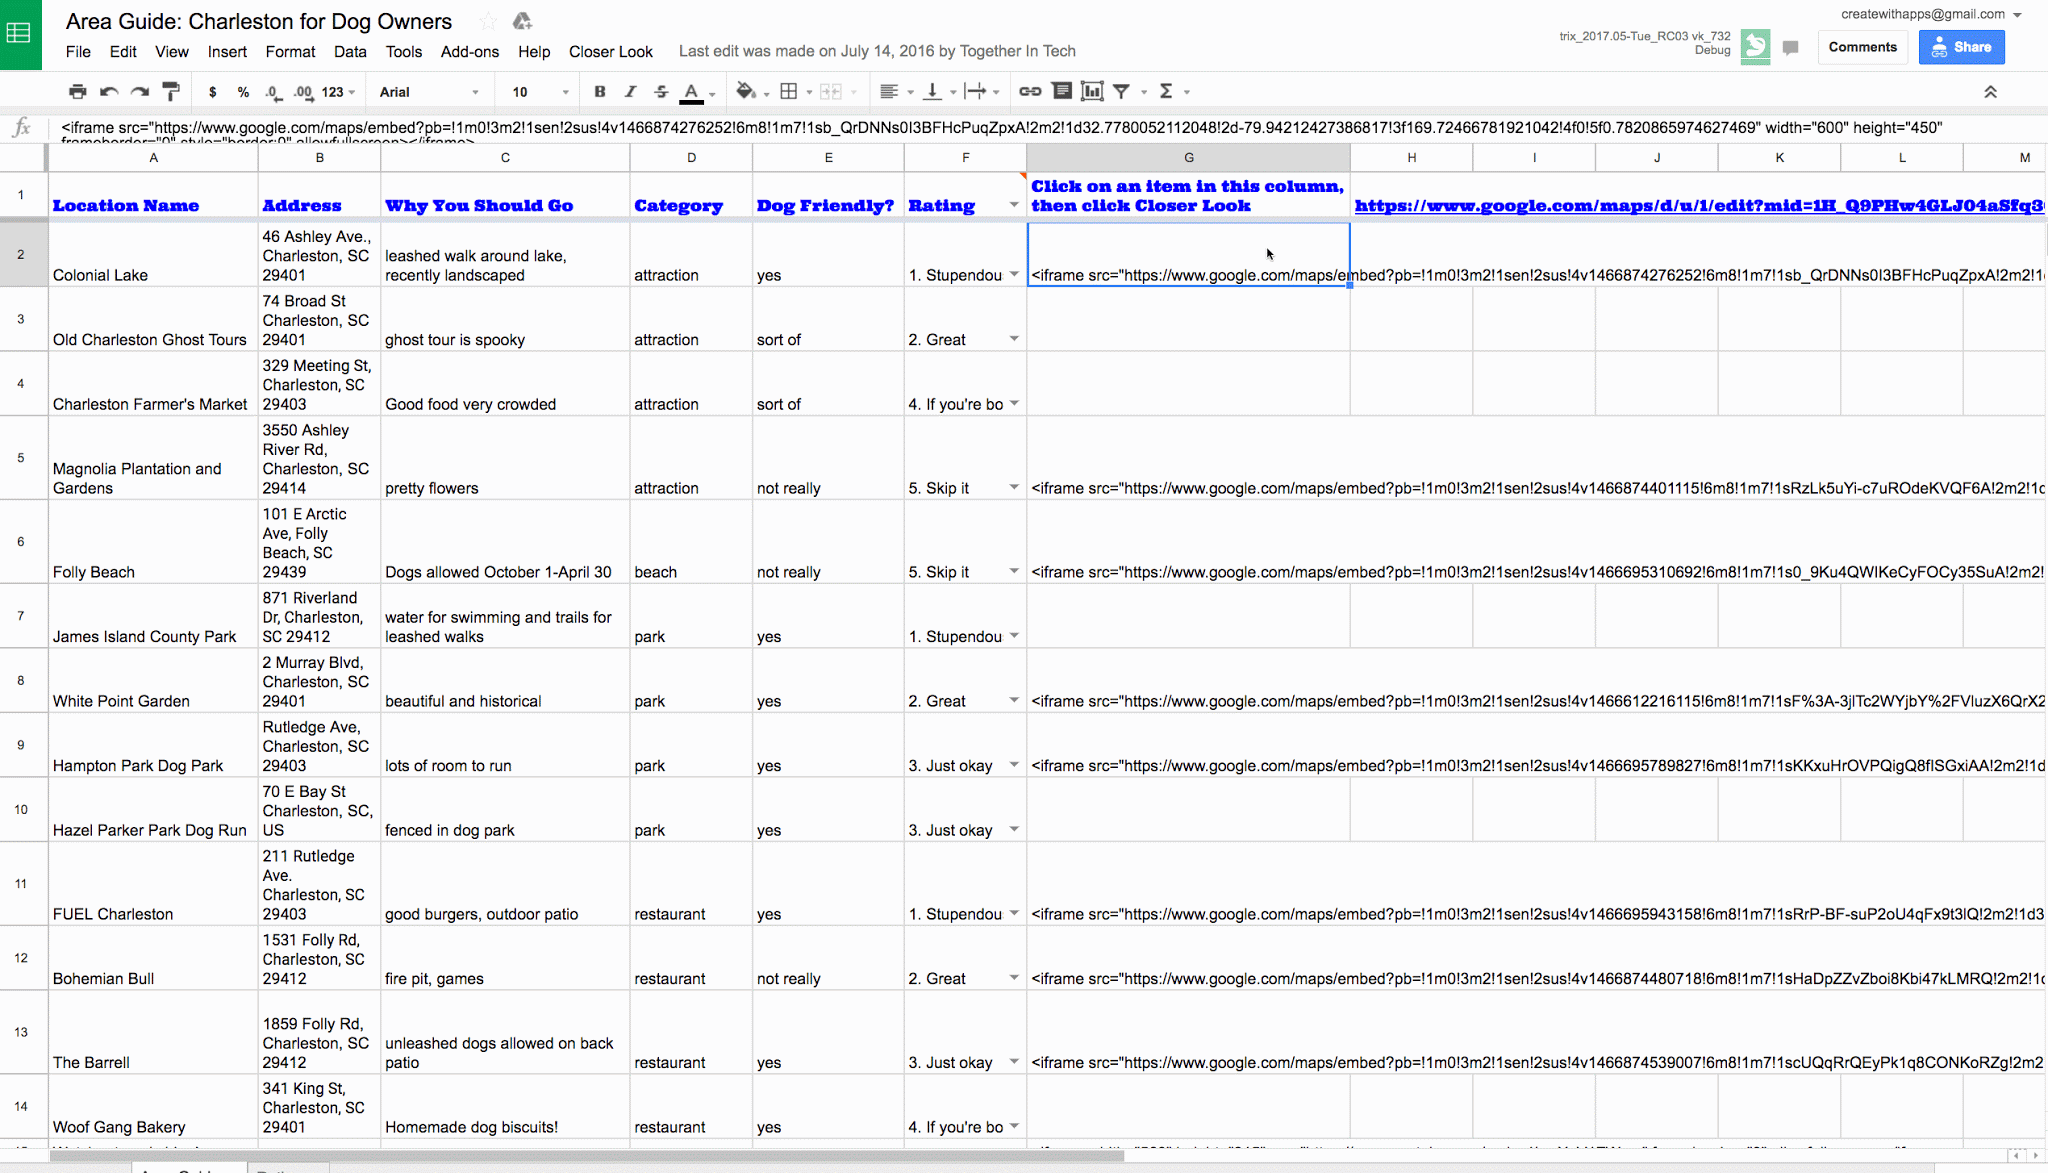Open the 123 number format dropdown
Viewport: 2048px width, 1173px height.
(338, 92)
